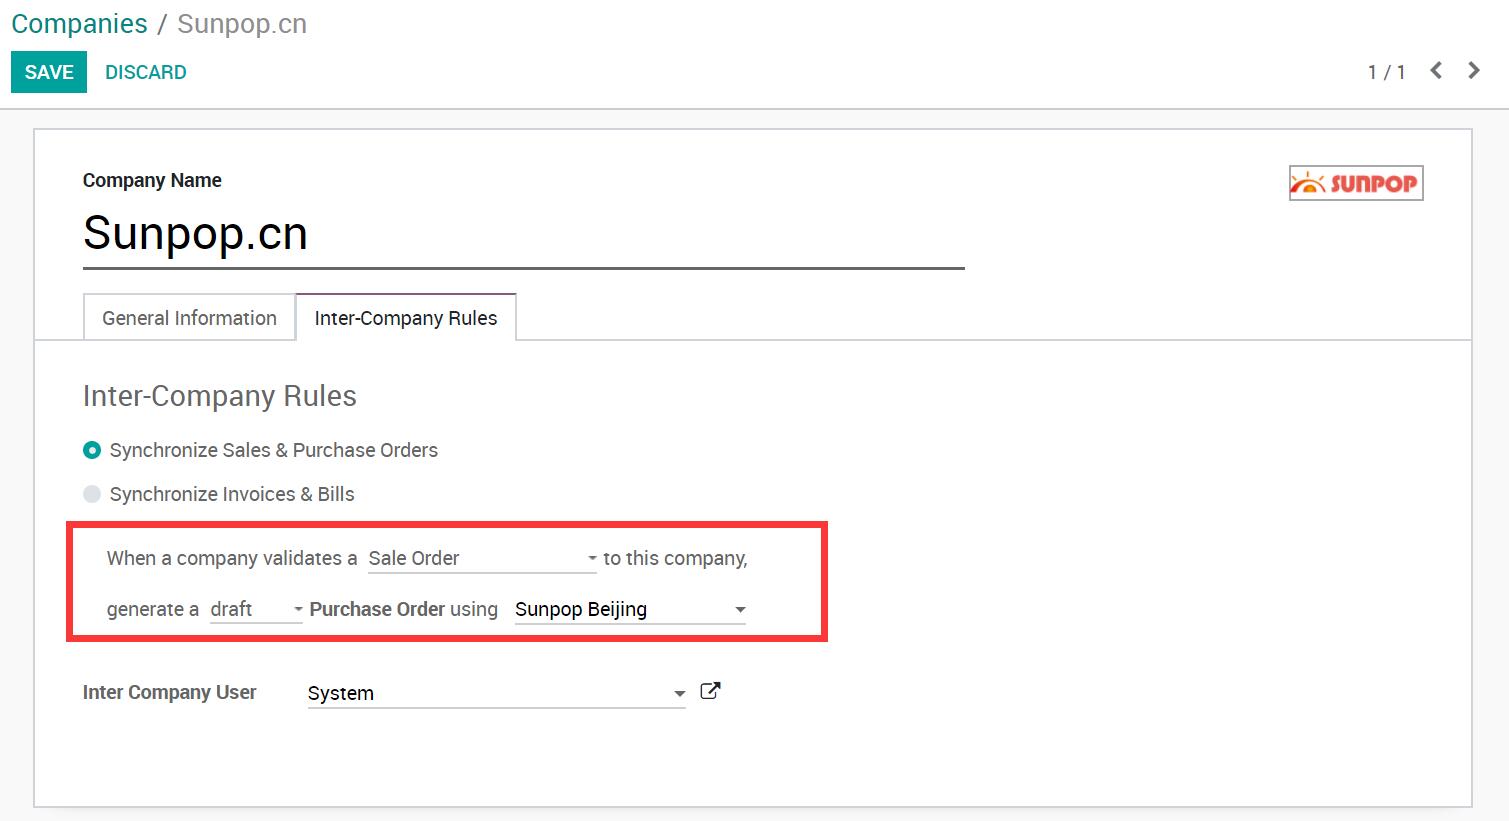This screenshot has width=1509, height=821.
Task: Click the Inter Company User label
Action: coord(169,692)
